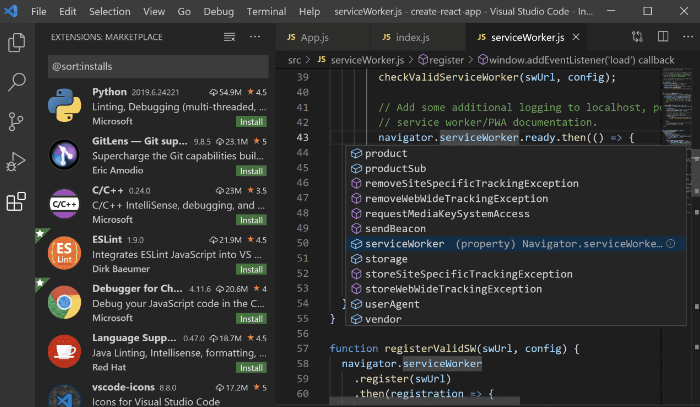Open the Extensions view icon

point(16,202)
